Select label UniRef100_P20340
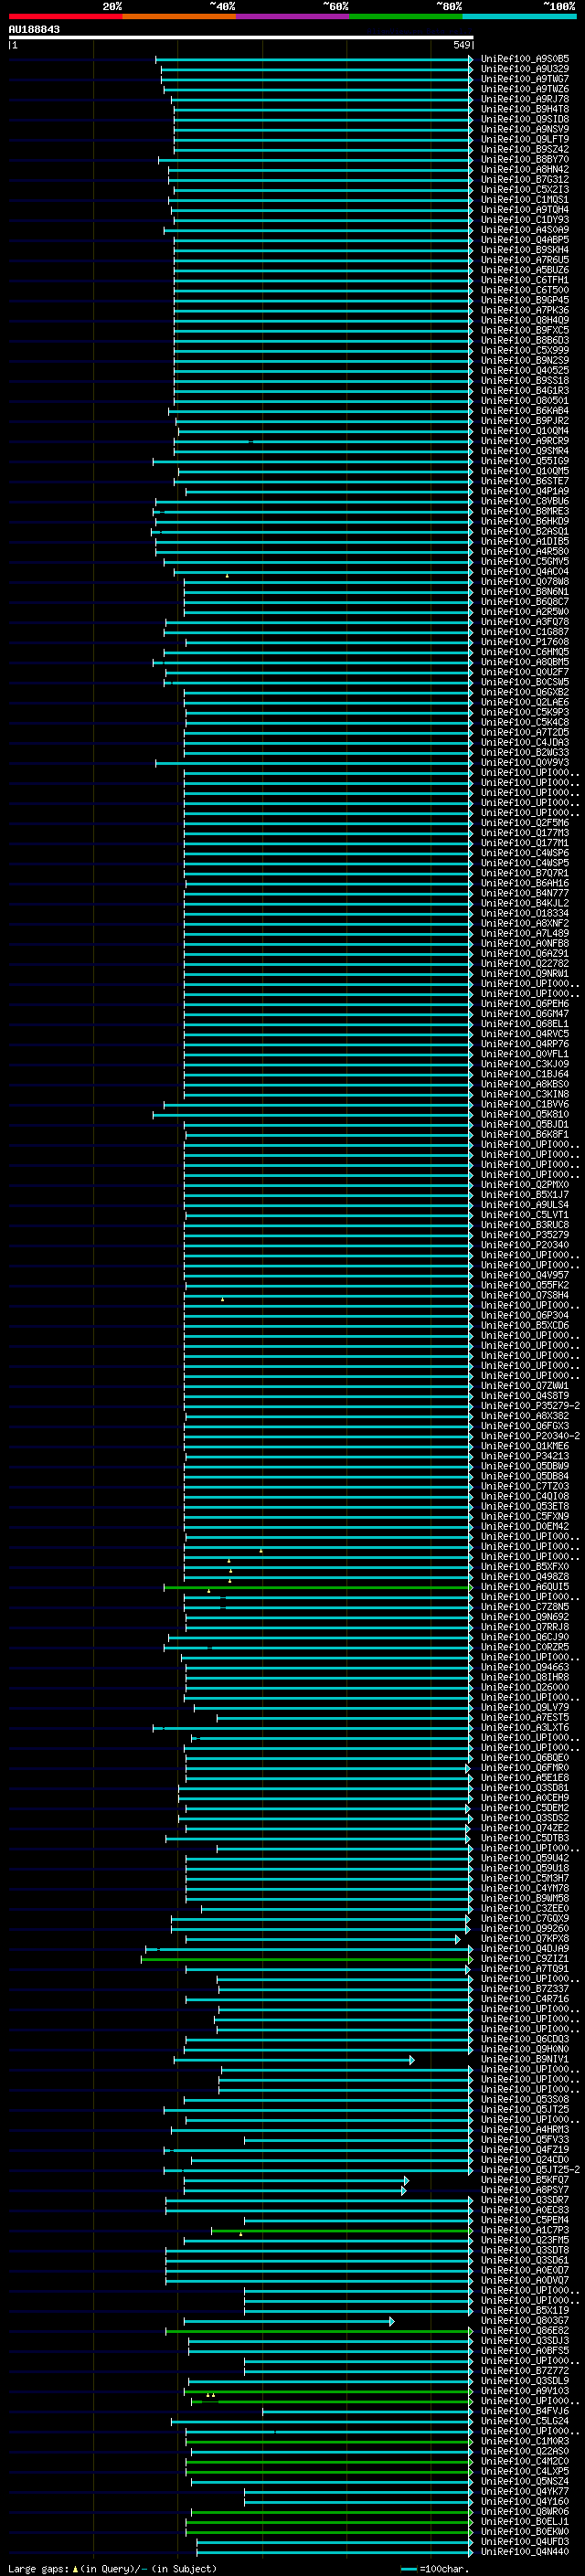Viewport: 585px width, 2576px height. point(525,1245)
